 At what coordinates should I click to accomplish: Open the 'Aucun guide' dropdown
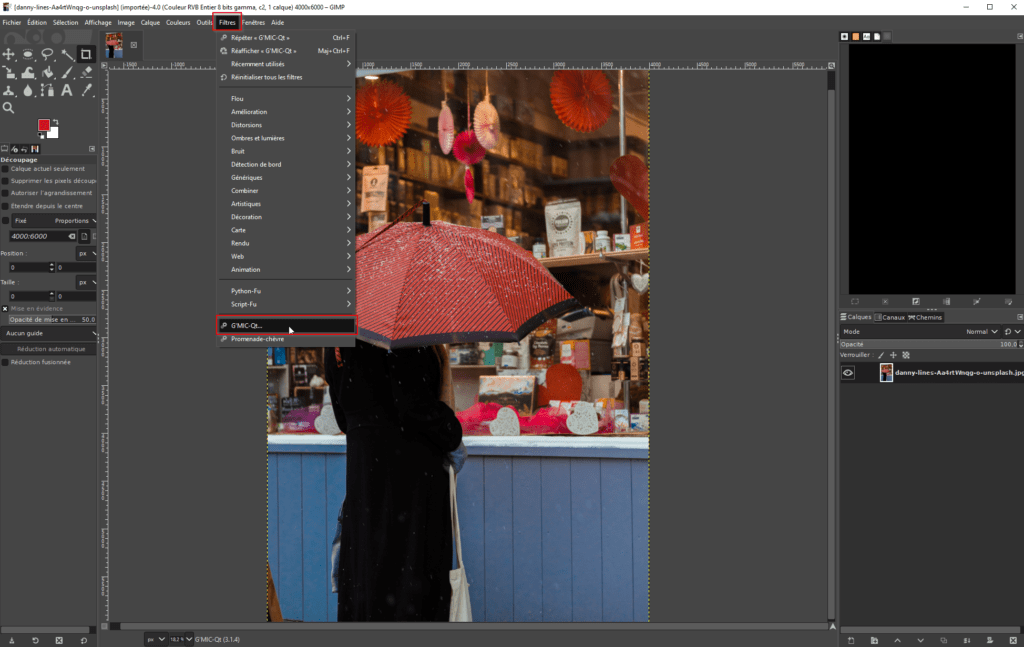coord(50,334)
